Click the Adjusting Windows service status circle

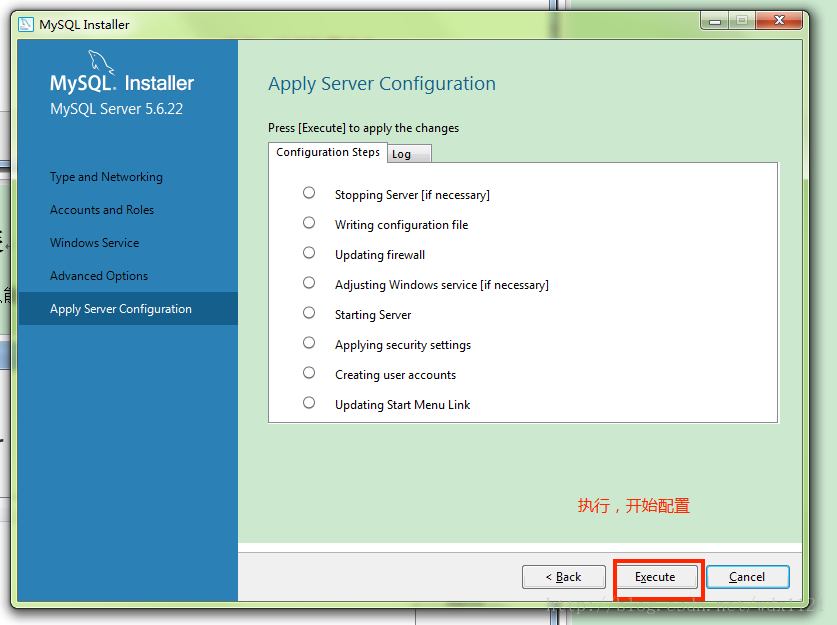(x=309, y=282)
